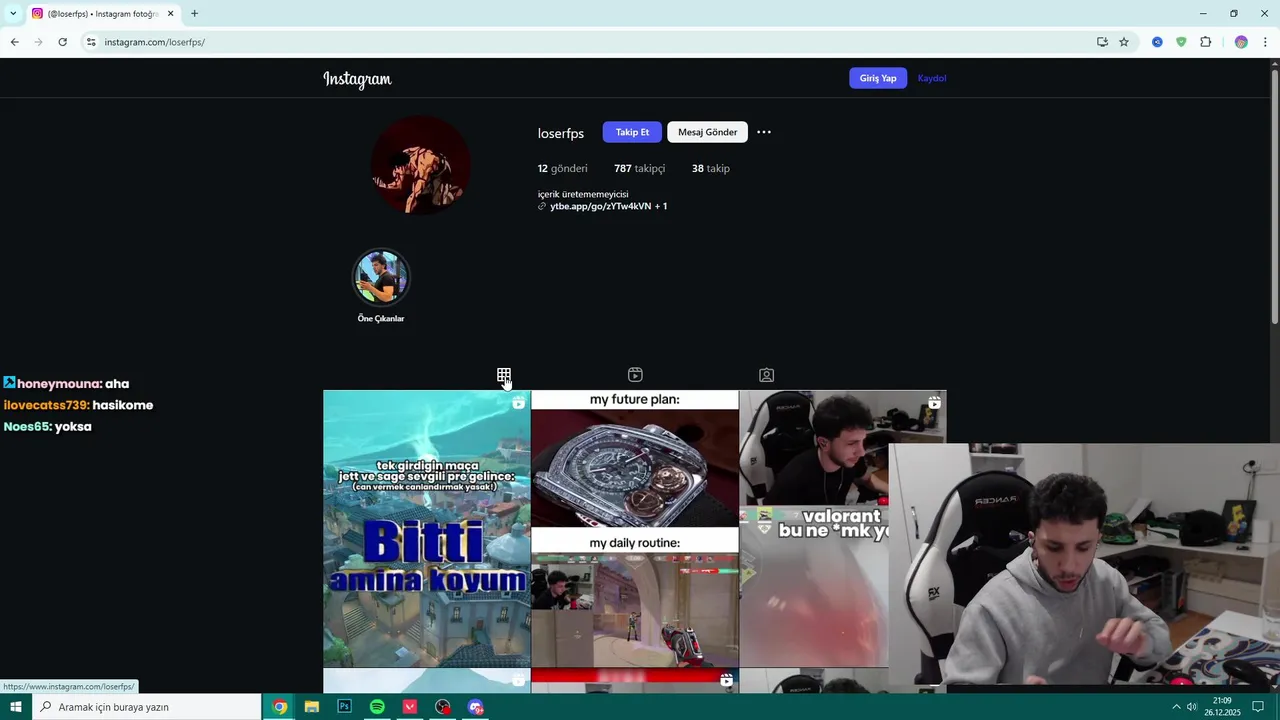Viewport: 1280px width, 720px height.
Task: Open the 'valorant bu ne' reel thumbnail
Action: pos(813,528)
